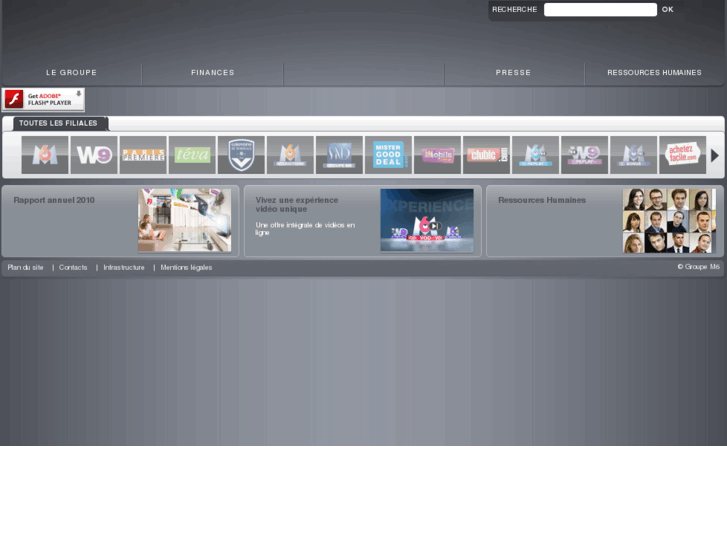Click the employee portraits thumbnail

669,221
